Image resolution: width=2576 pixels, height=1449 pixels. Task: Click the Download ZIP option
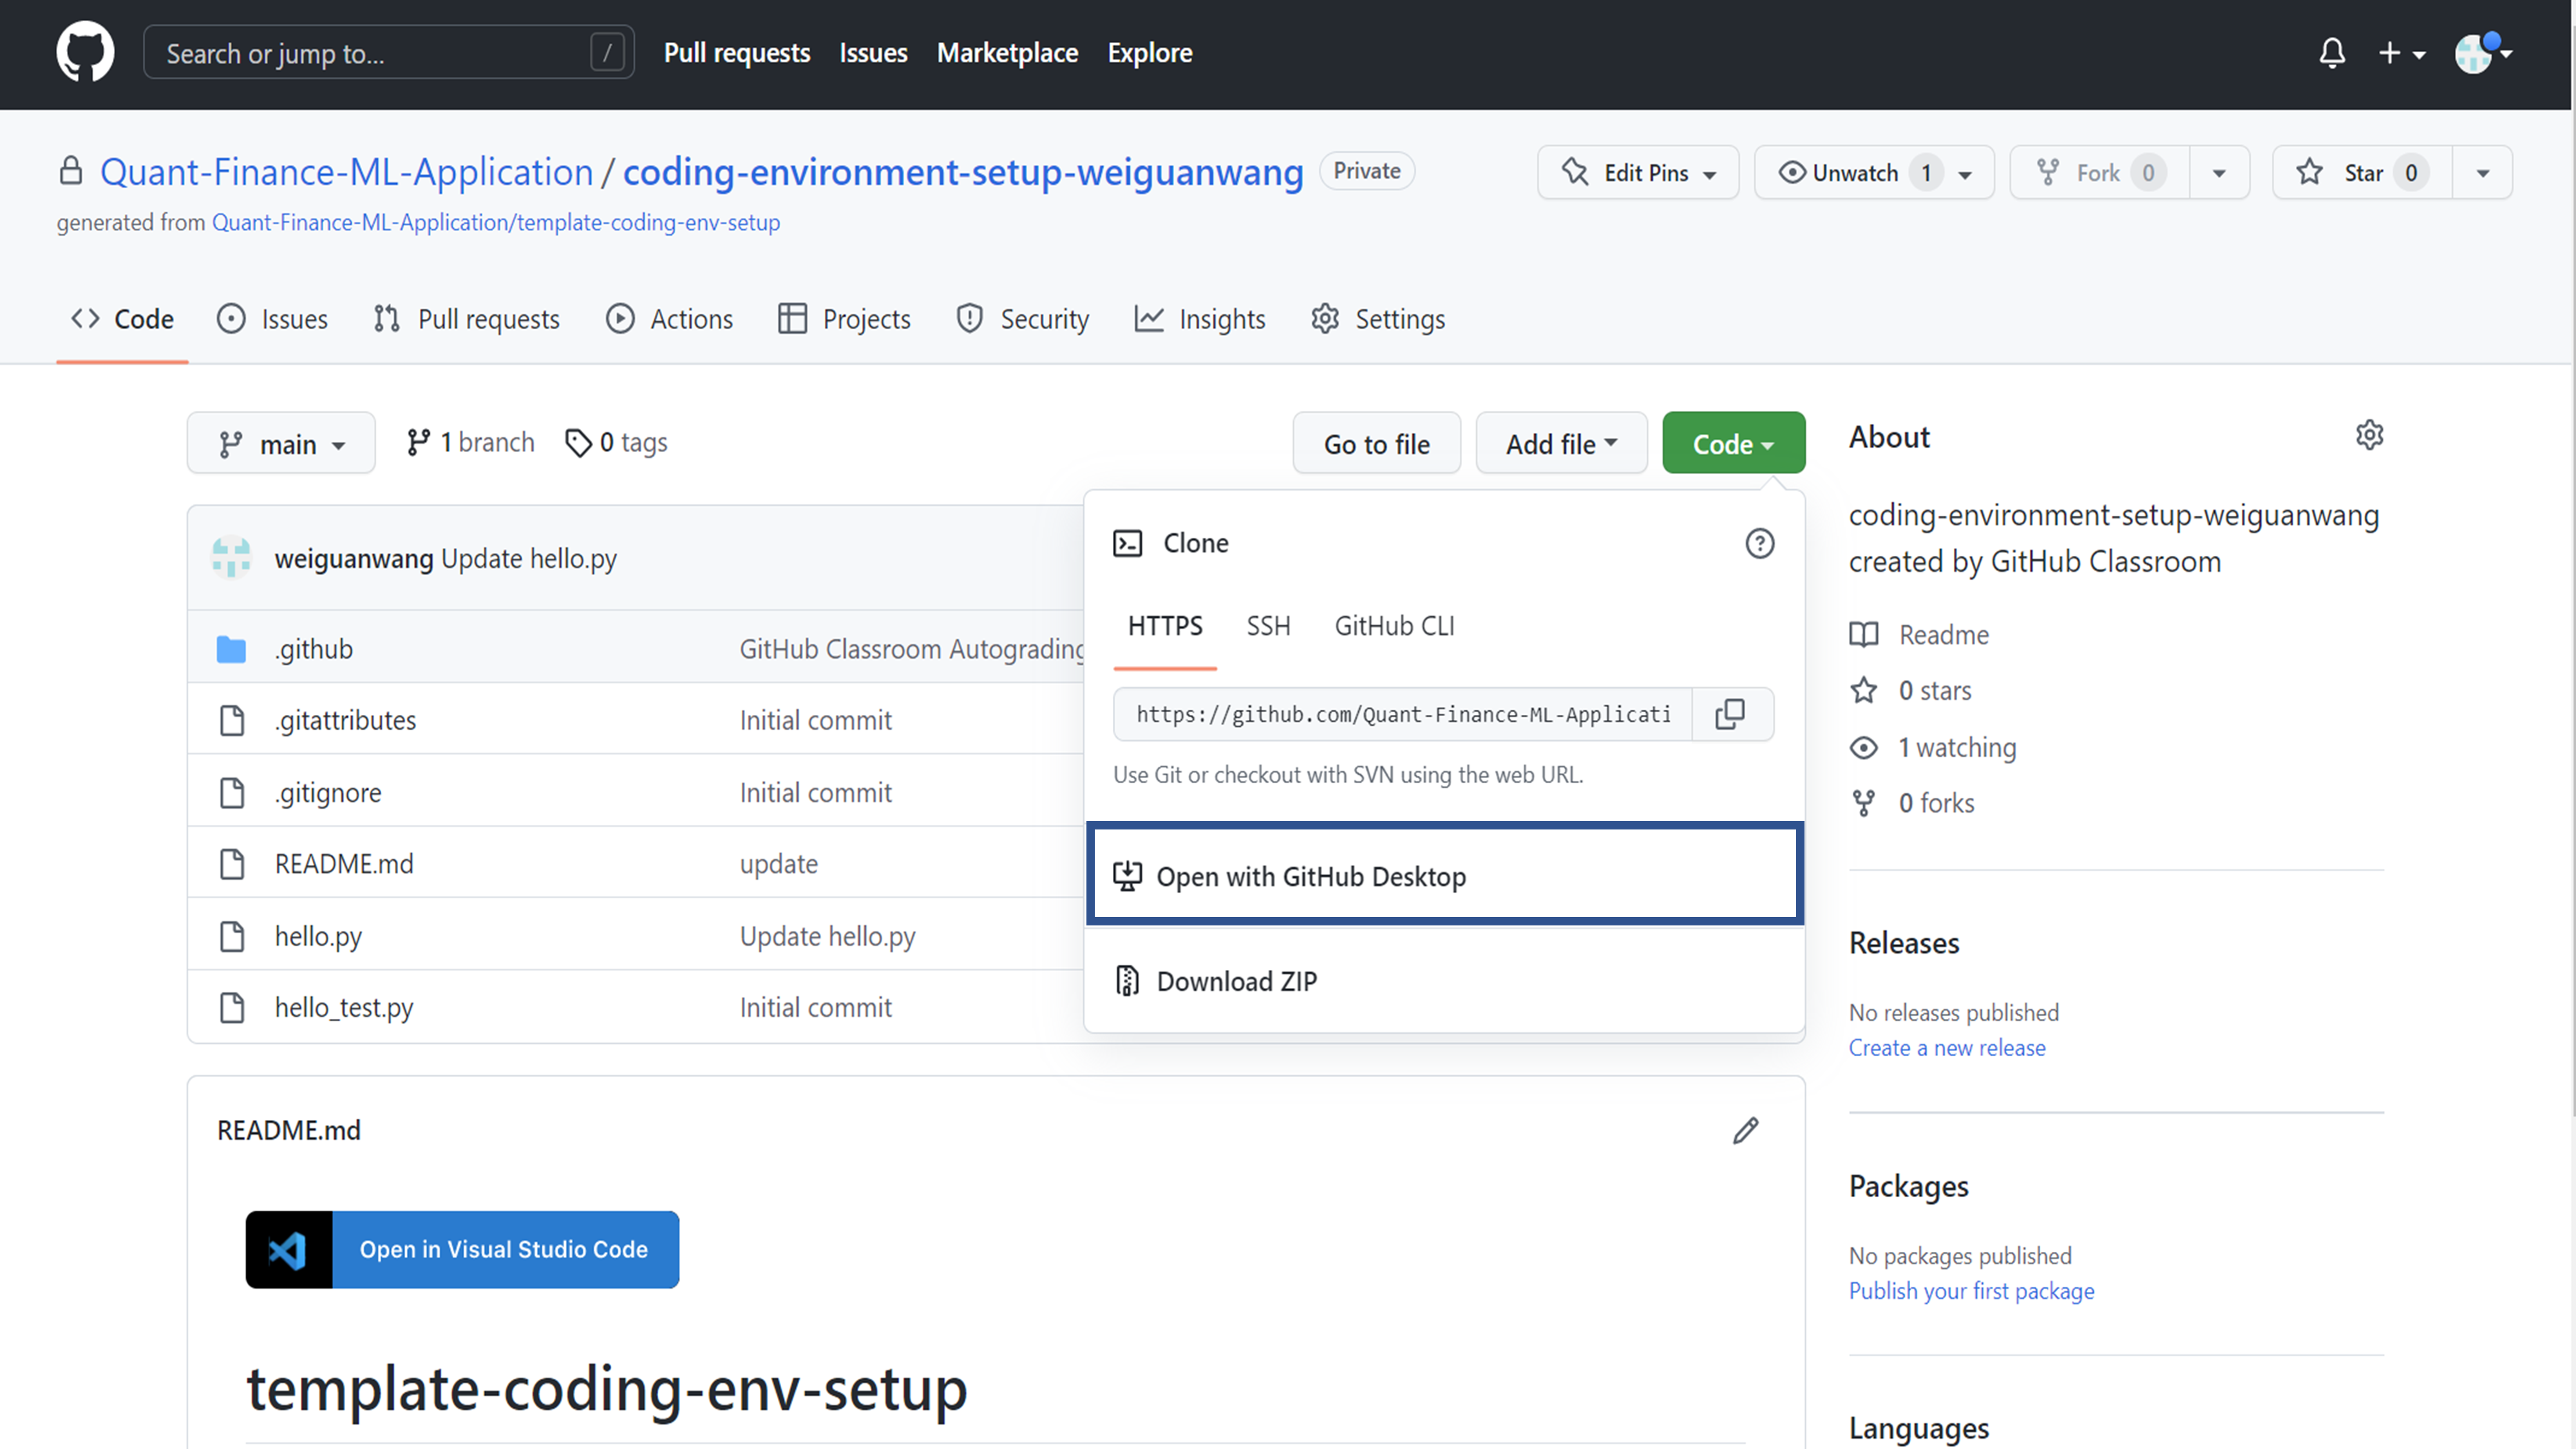coord(1238,980)
